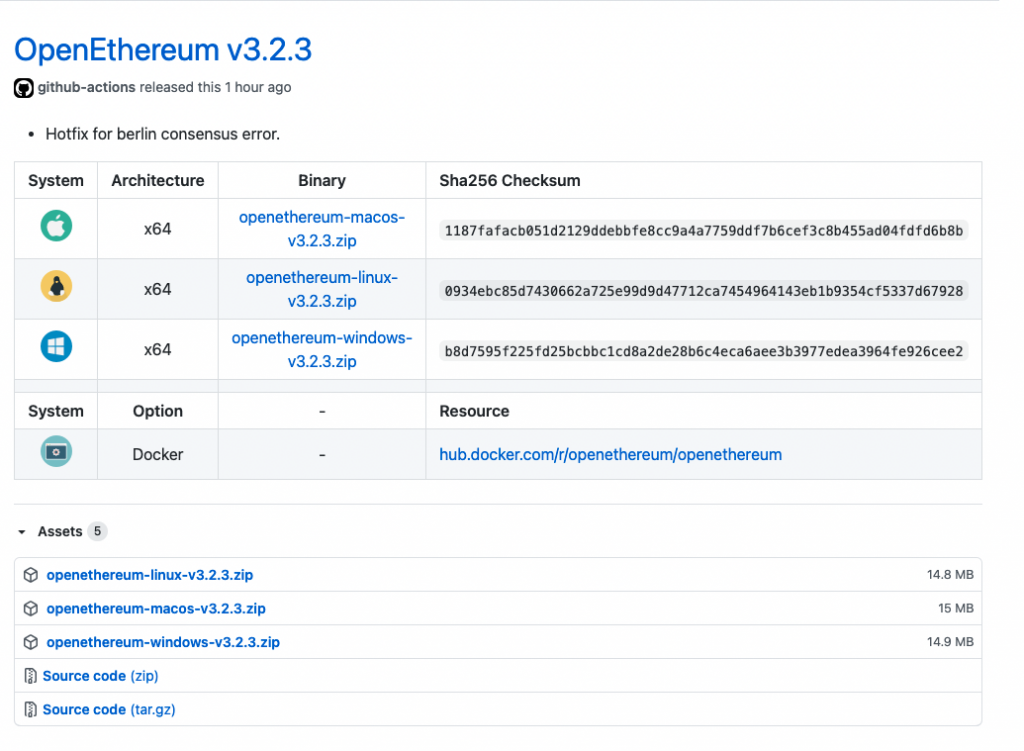Download openethereum-macos-v3.2.3.zip from the table

coord(321,228)
